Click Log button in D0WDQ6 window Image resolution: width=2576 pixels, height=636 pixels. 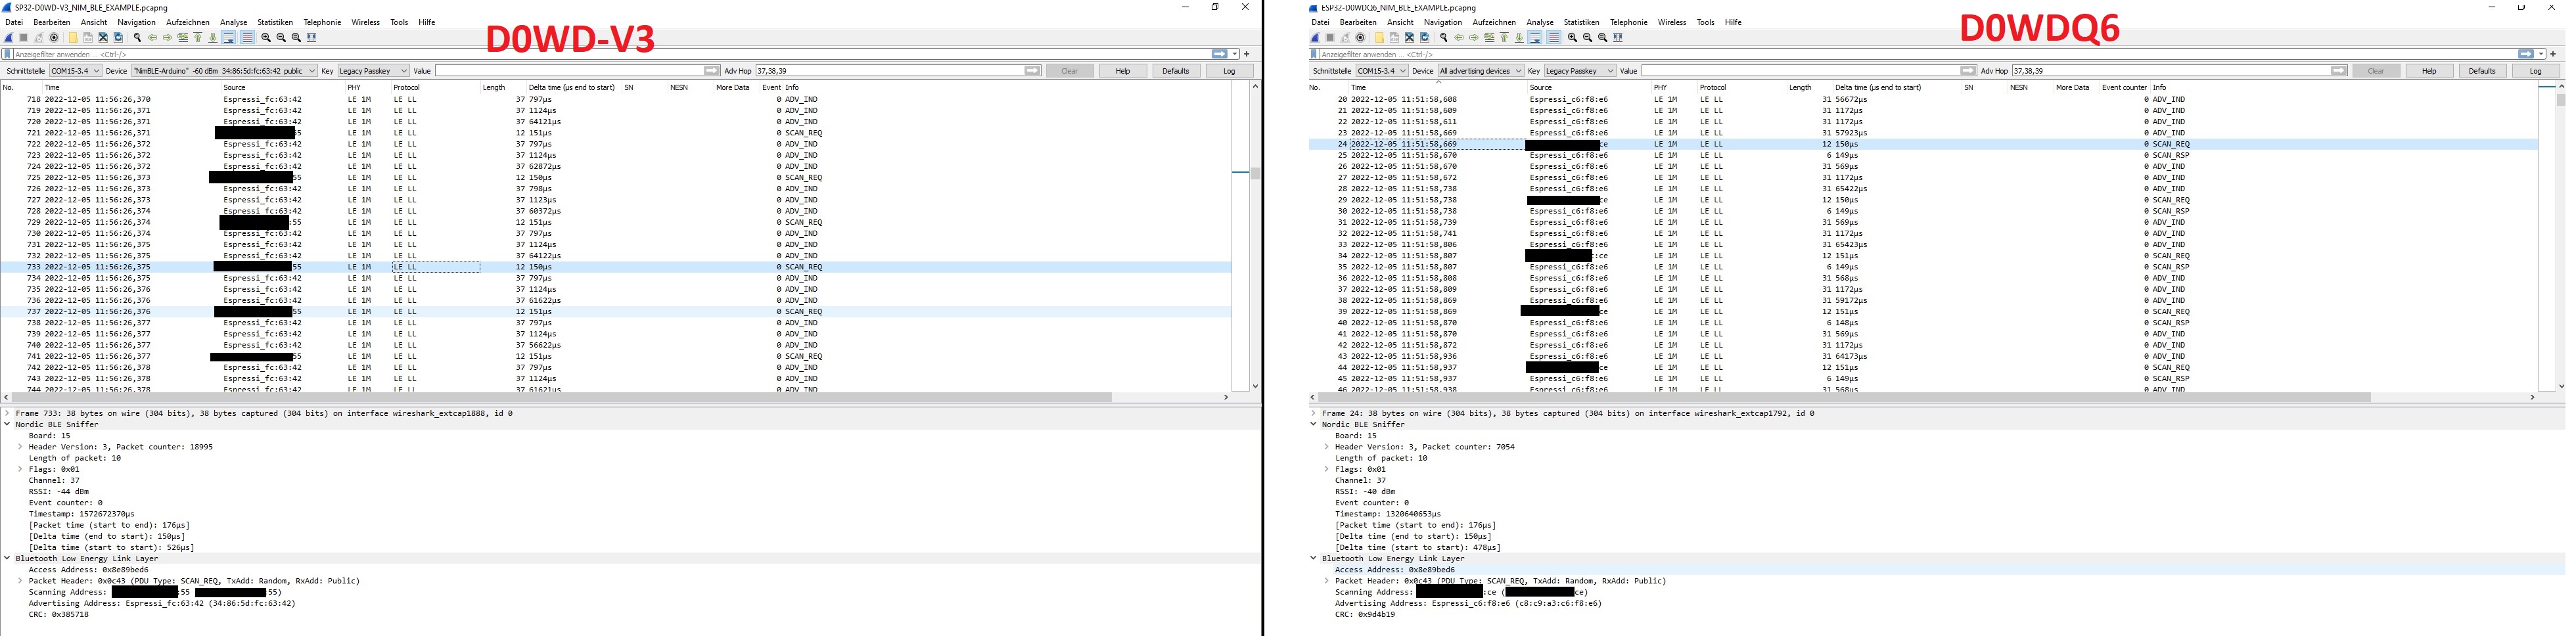pyautogui.click(x=2535, y=71)
